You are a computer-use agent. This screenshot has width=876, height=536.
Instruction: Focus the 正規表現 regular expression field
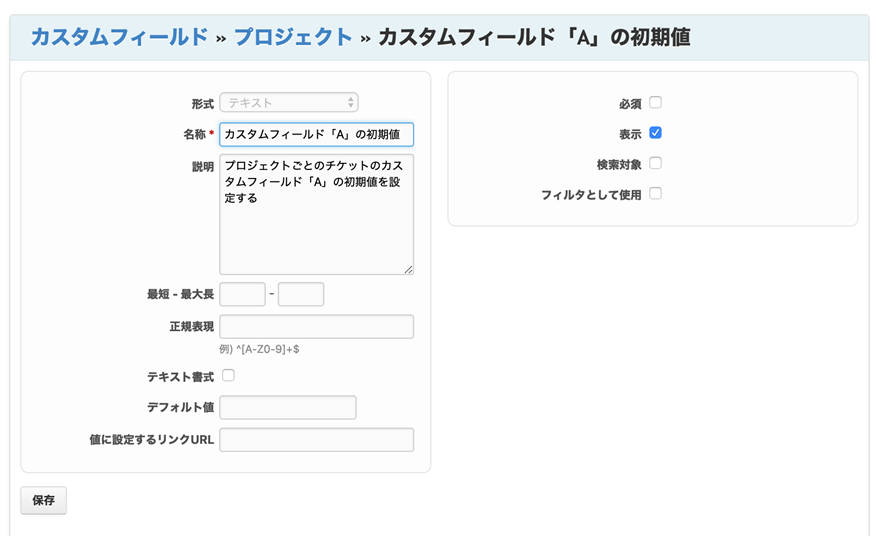[x=316, y=327]
